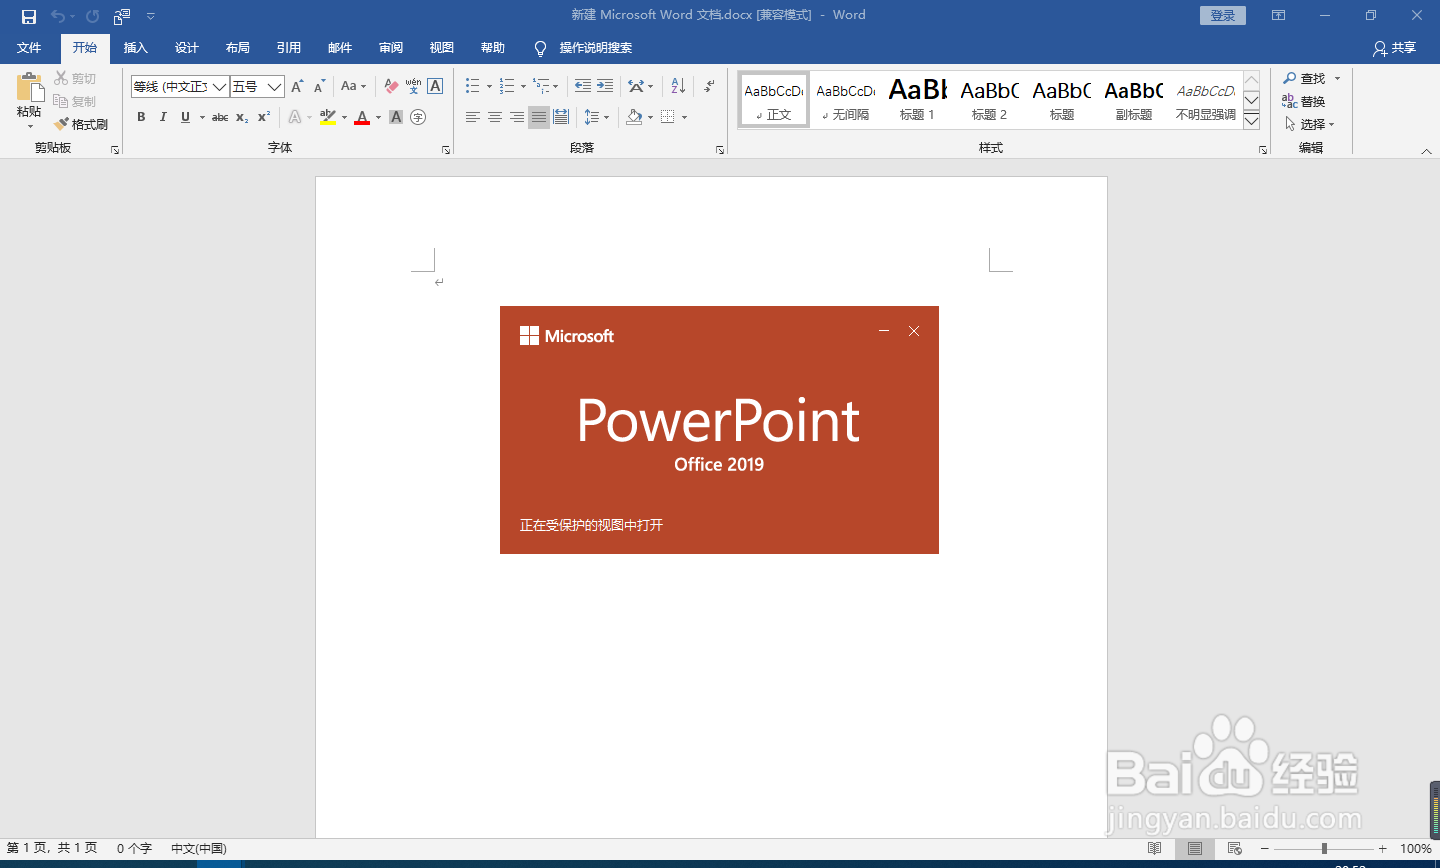
Task: Switch to Print Layout view in status bar
Action: tap(1195, 848)
